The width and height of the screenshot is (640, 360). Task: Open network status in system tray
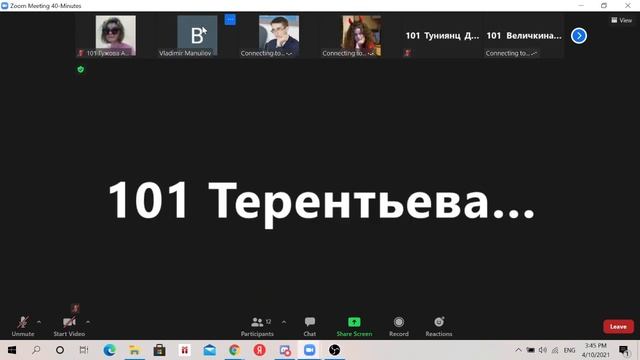coord(555,350)
